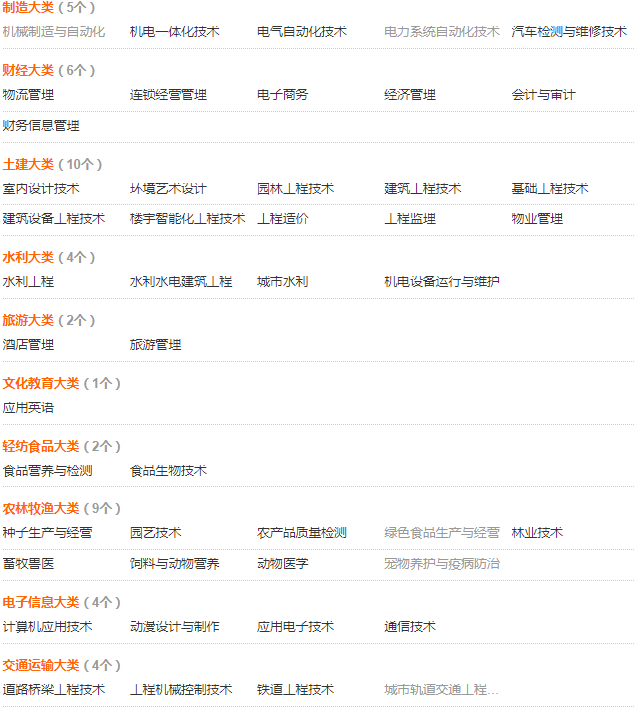The width and height of the screenshot is (635, 710).
Task: Click the 应用英语 major link
Action: click(x=28, y=408)
